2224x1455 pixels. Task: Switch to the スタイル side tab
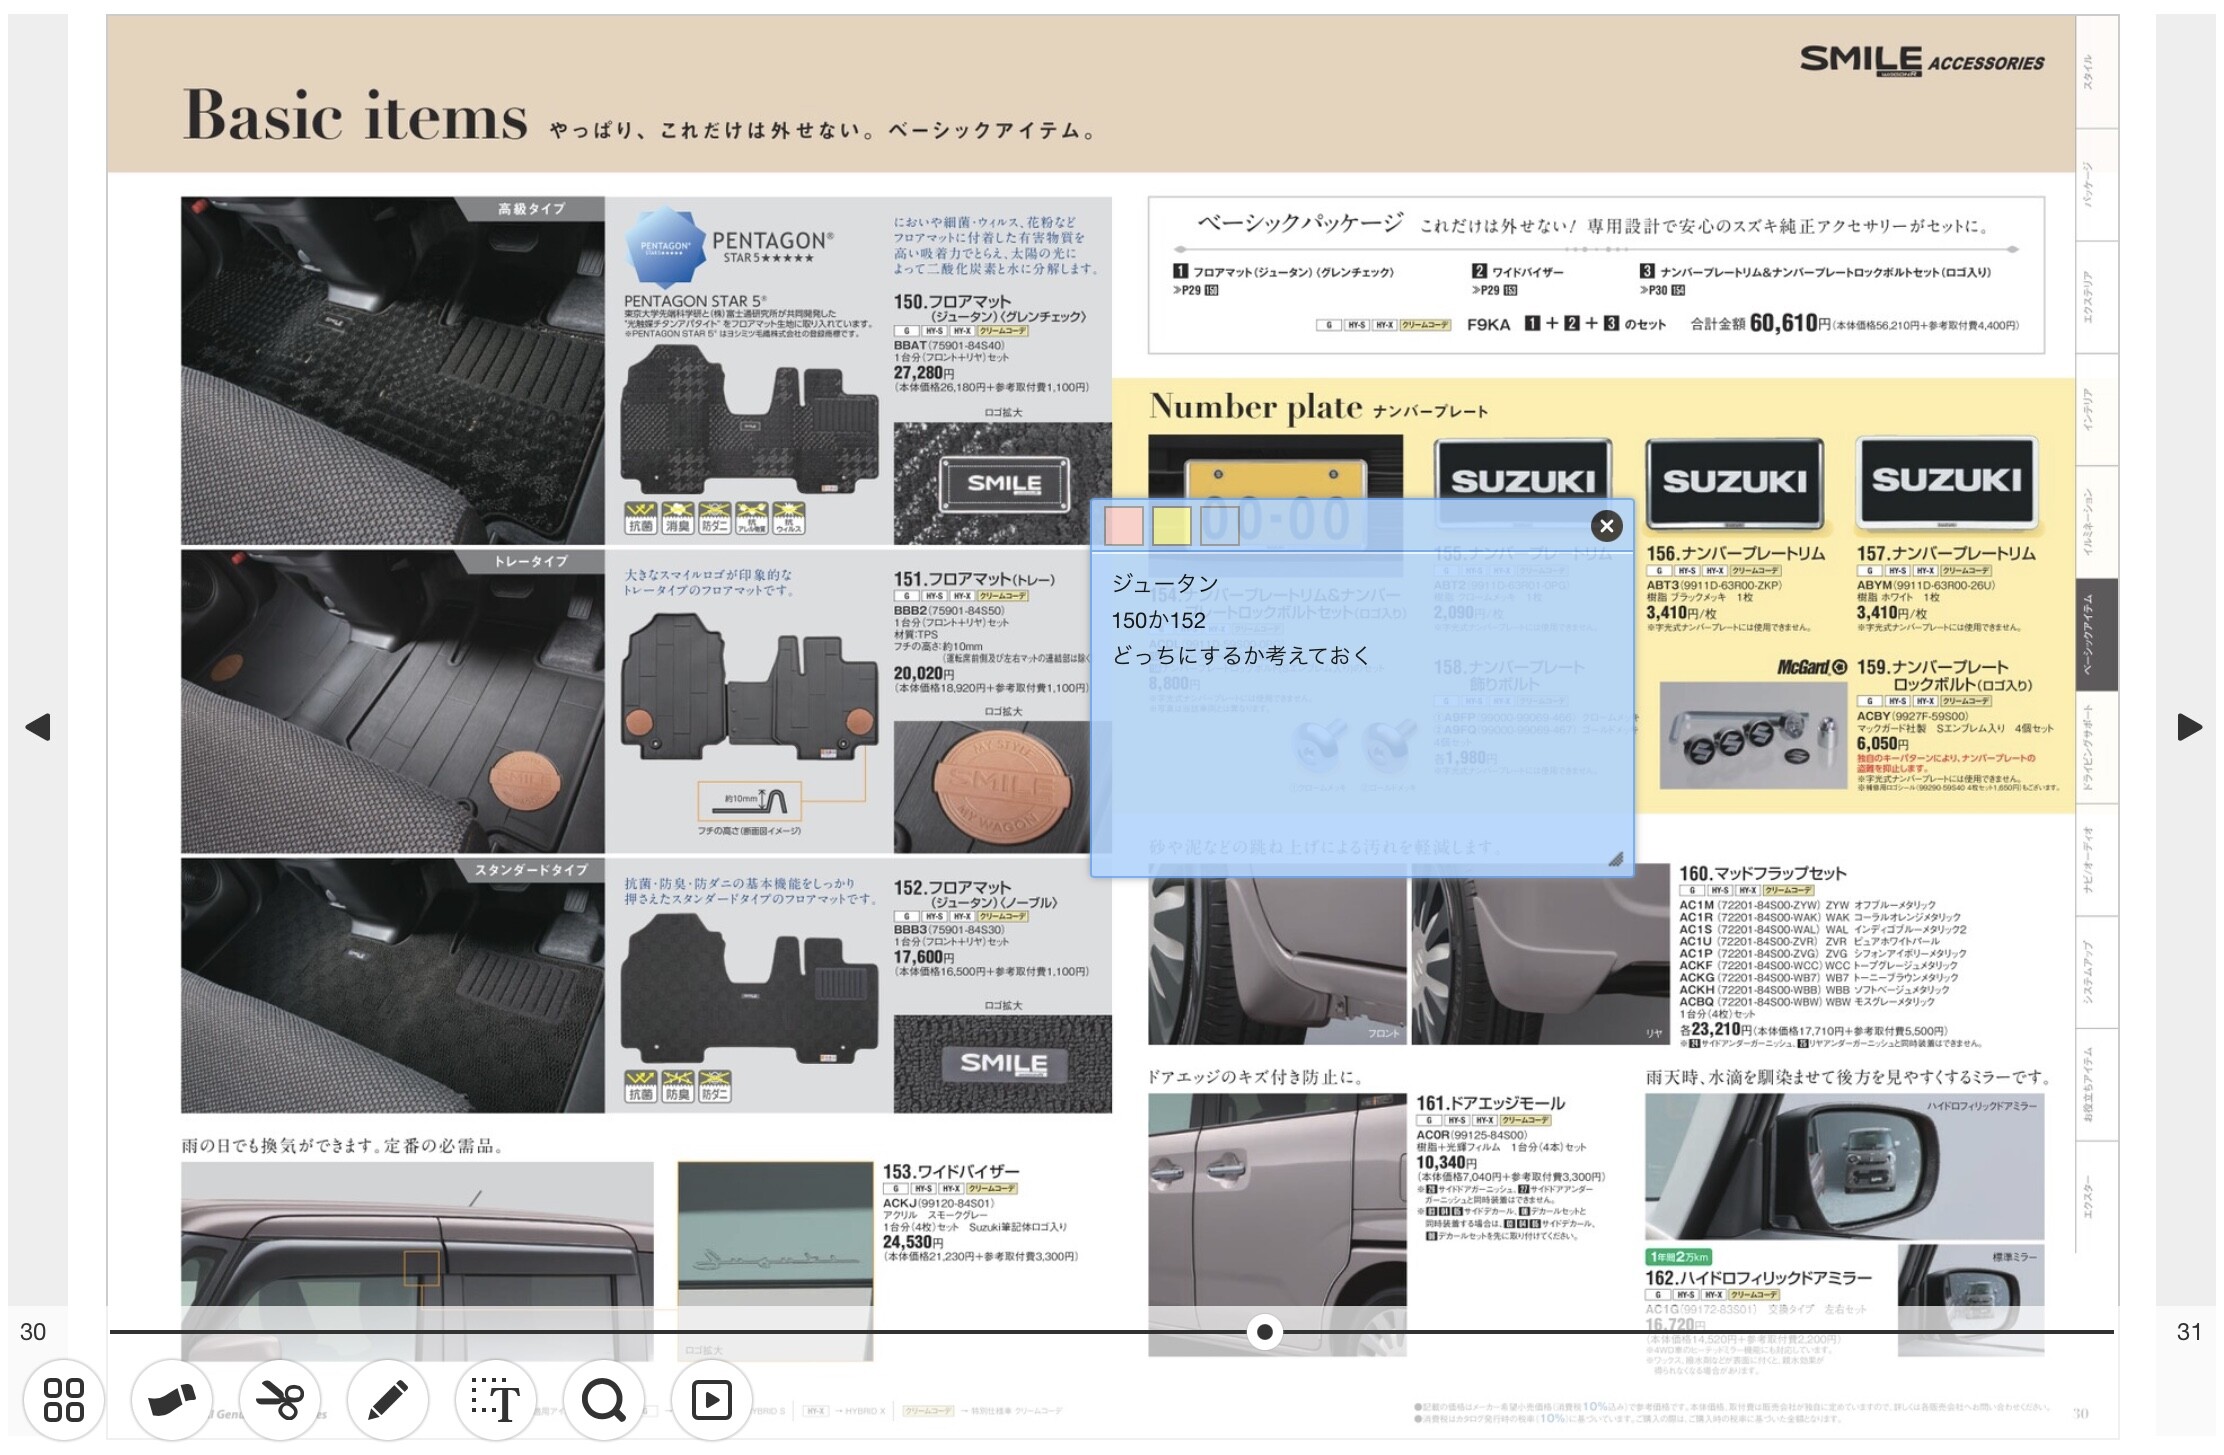2096,72
